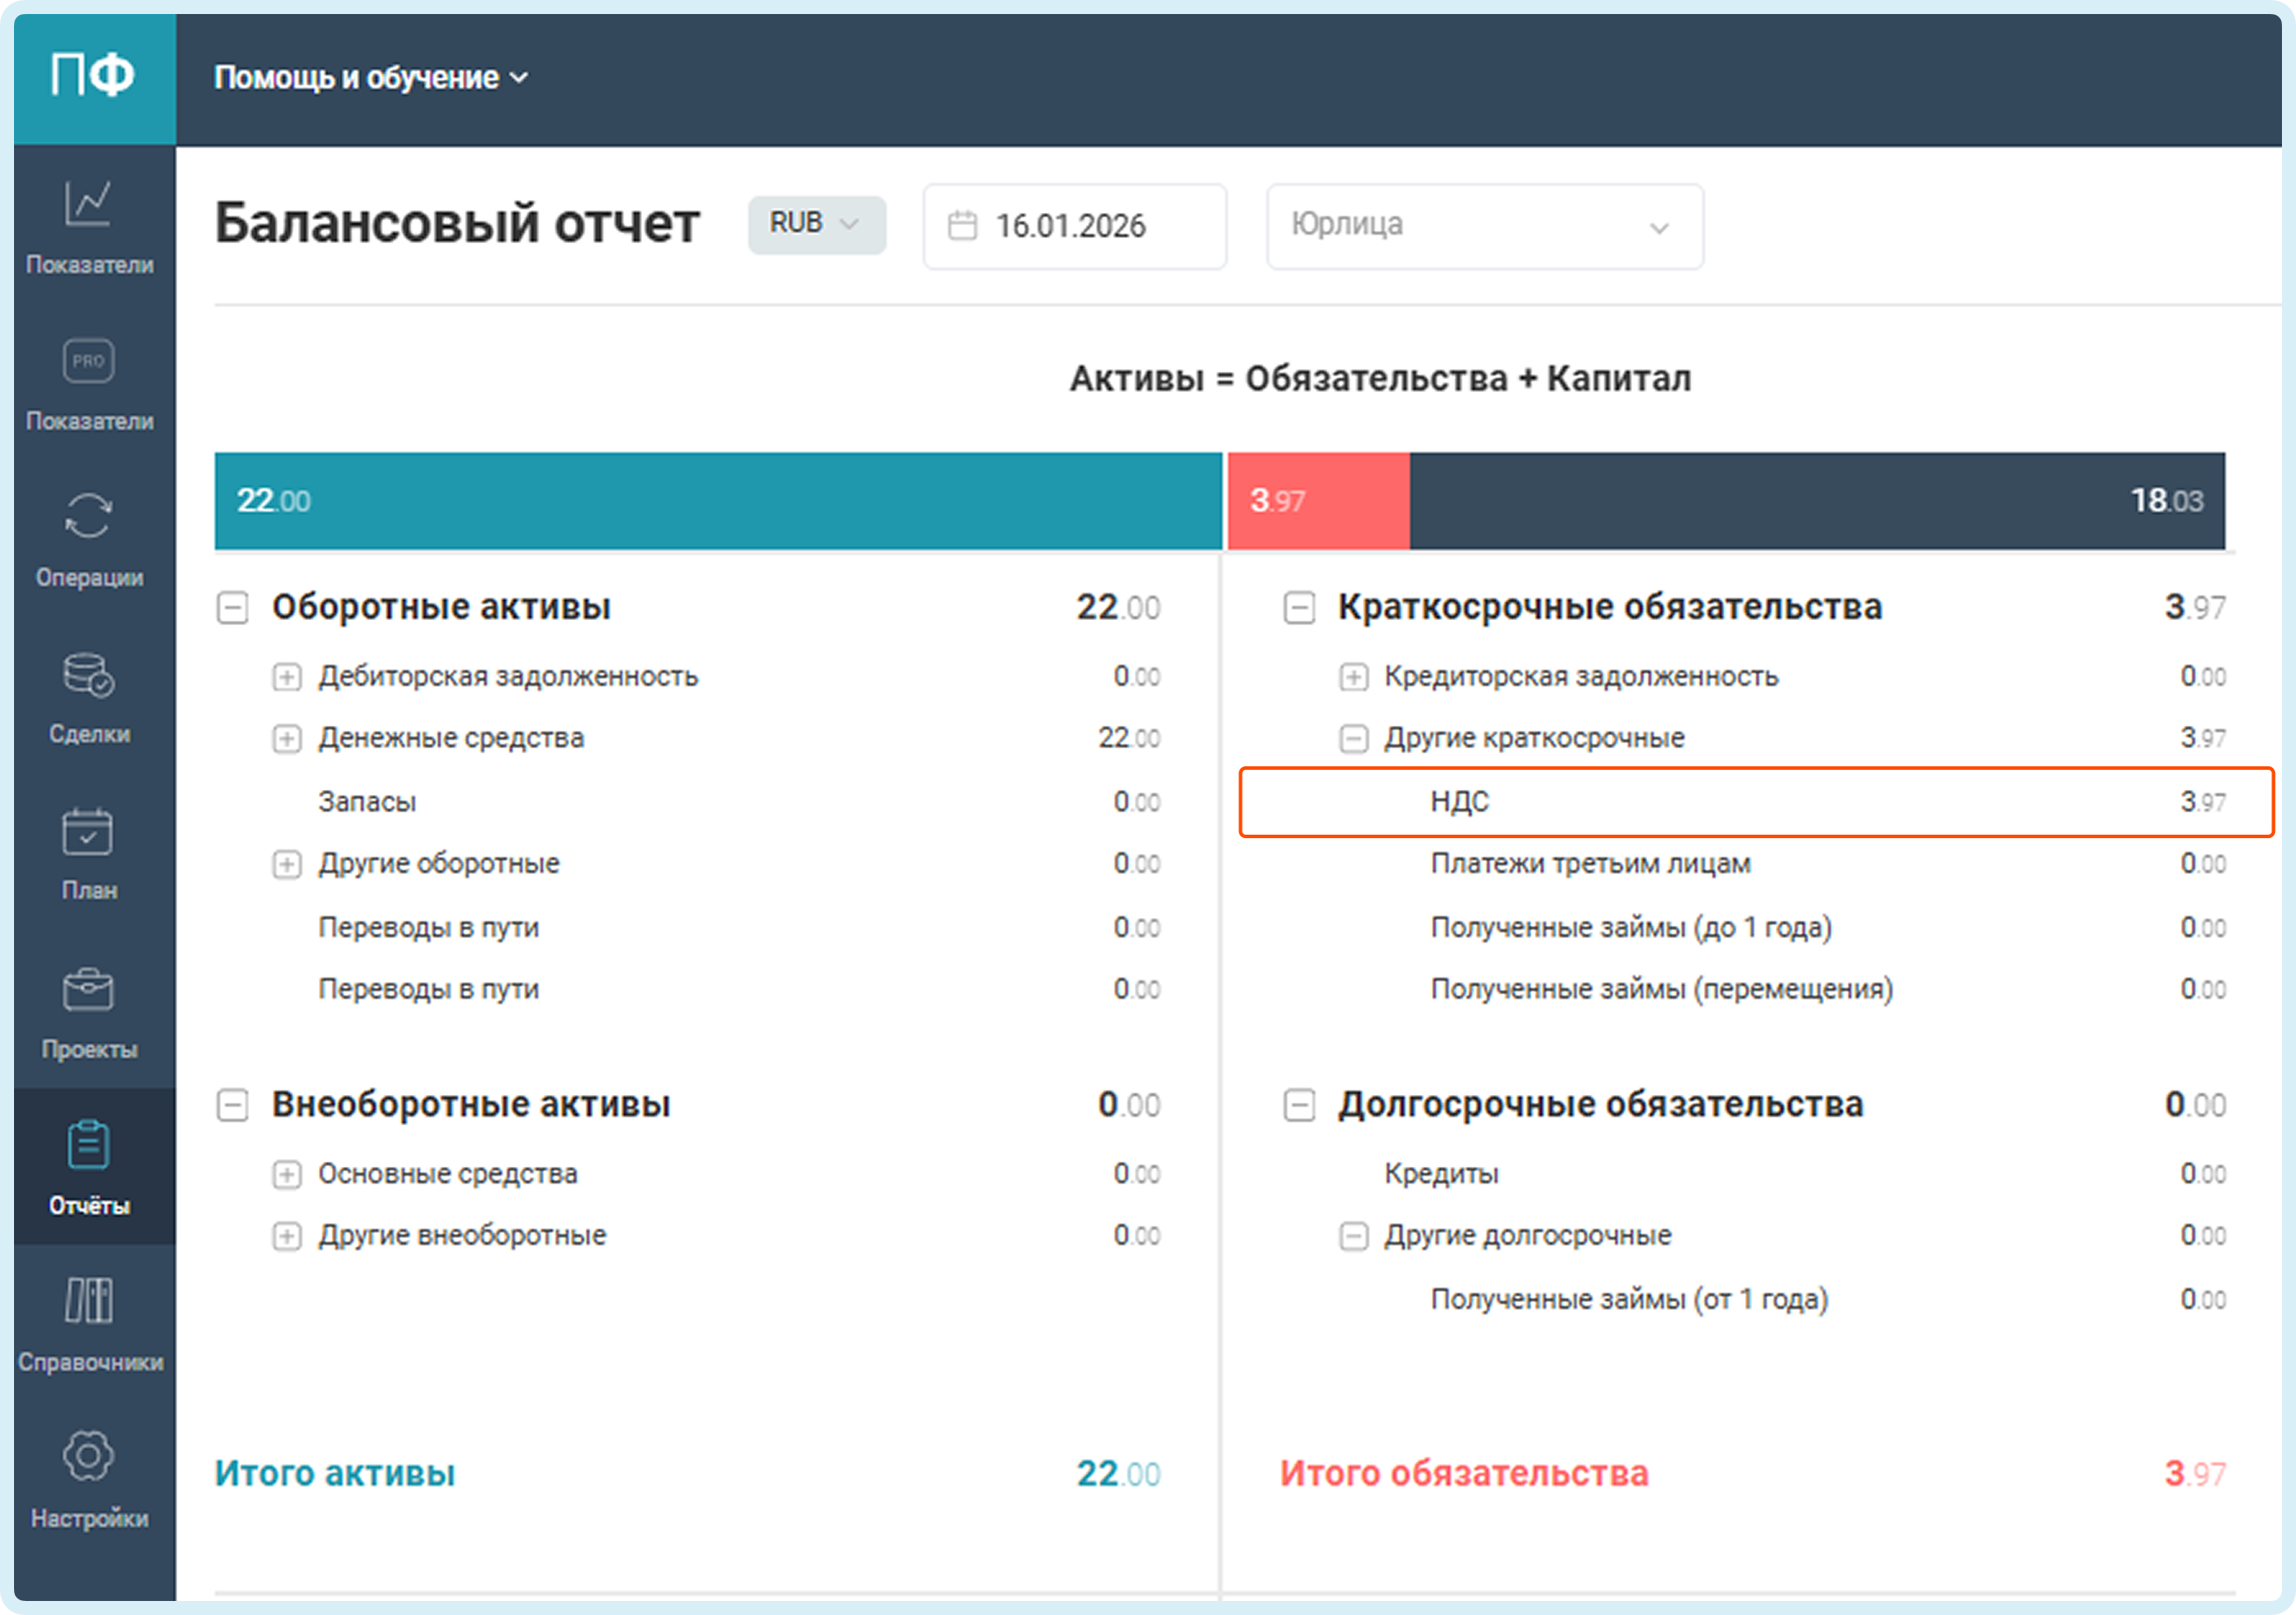Open Справочники via books icon
Viewport: 2296px width, 1615px height.
pyautogui.click(x=88, y=1301)
